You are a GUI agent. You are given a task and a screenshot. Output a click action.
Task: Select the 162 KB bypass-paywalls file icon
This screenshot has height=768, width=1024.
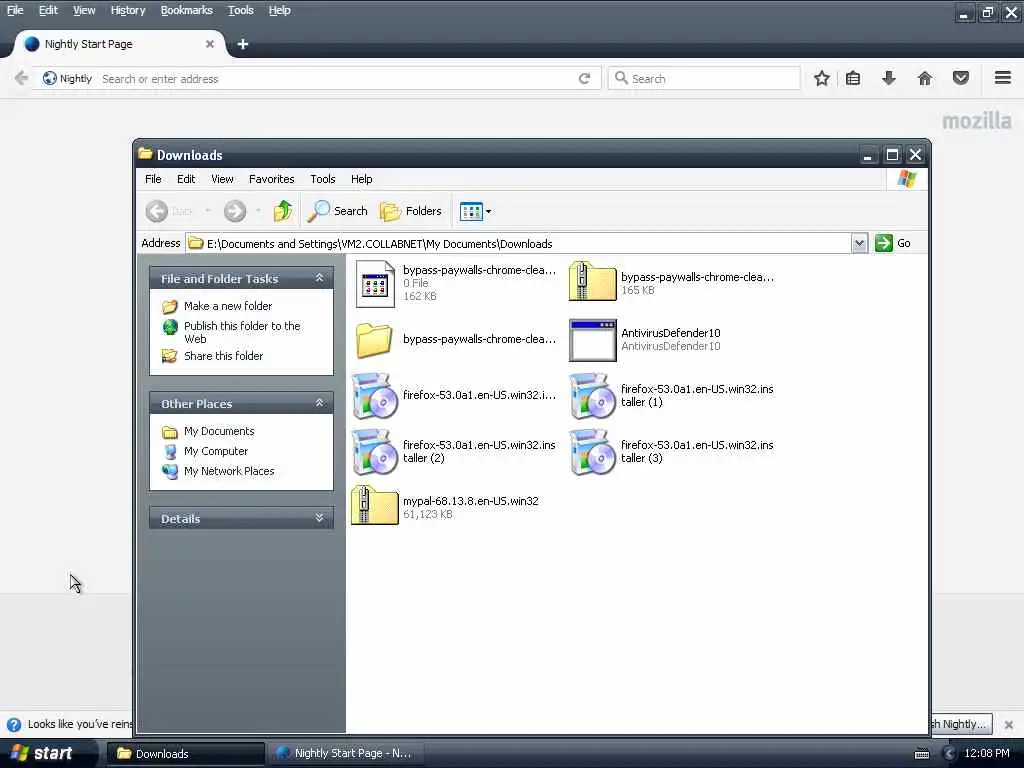pyautogui.click(x=375, y=283)
